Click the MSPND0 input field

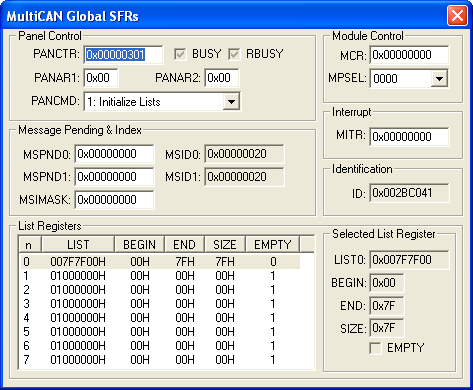(x=114, y=154)
